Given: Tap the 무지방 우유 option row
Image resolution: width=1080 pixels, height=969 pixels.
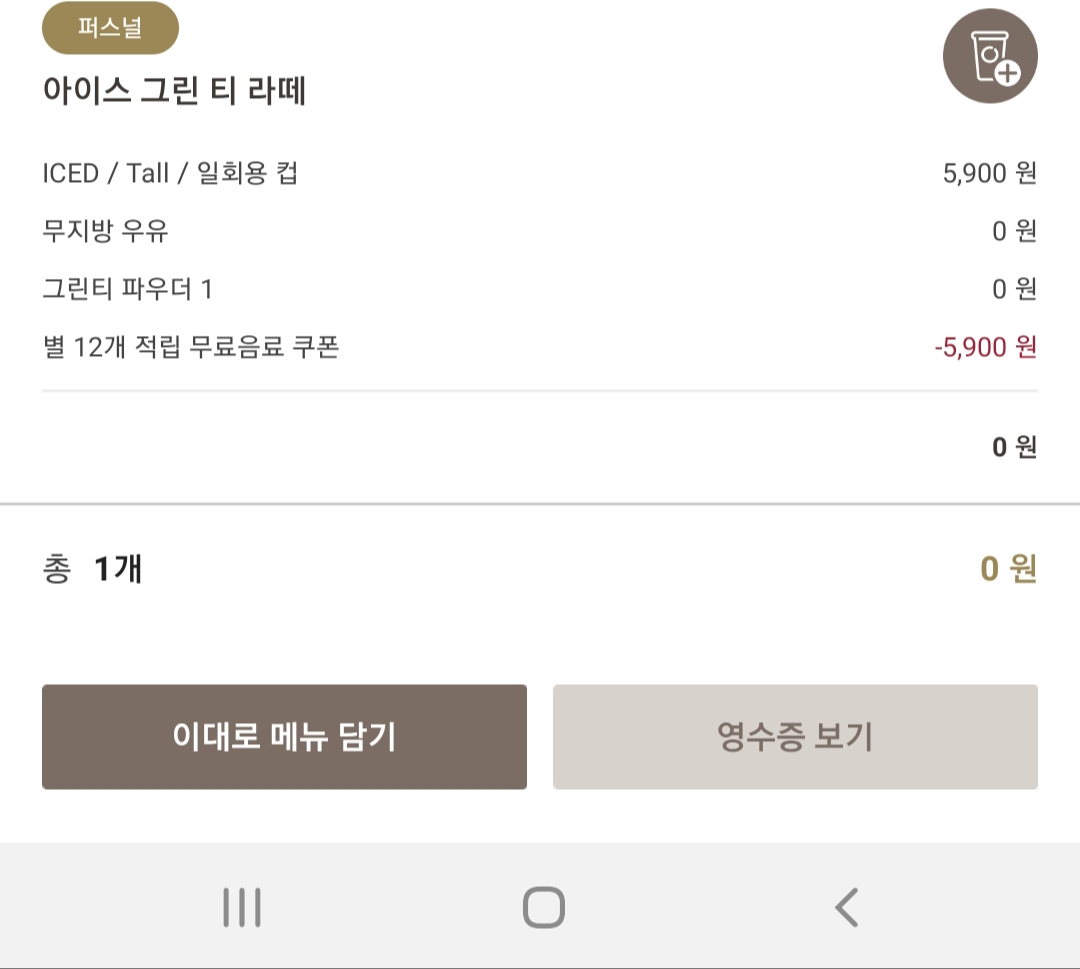Looking at the screenshot, I should click(540, 231).
